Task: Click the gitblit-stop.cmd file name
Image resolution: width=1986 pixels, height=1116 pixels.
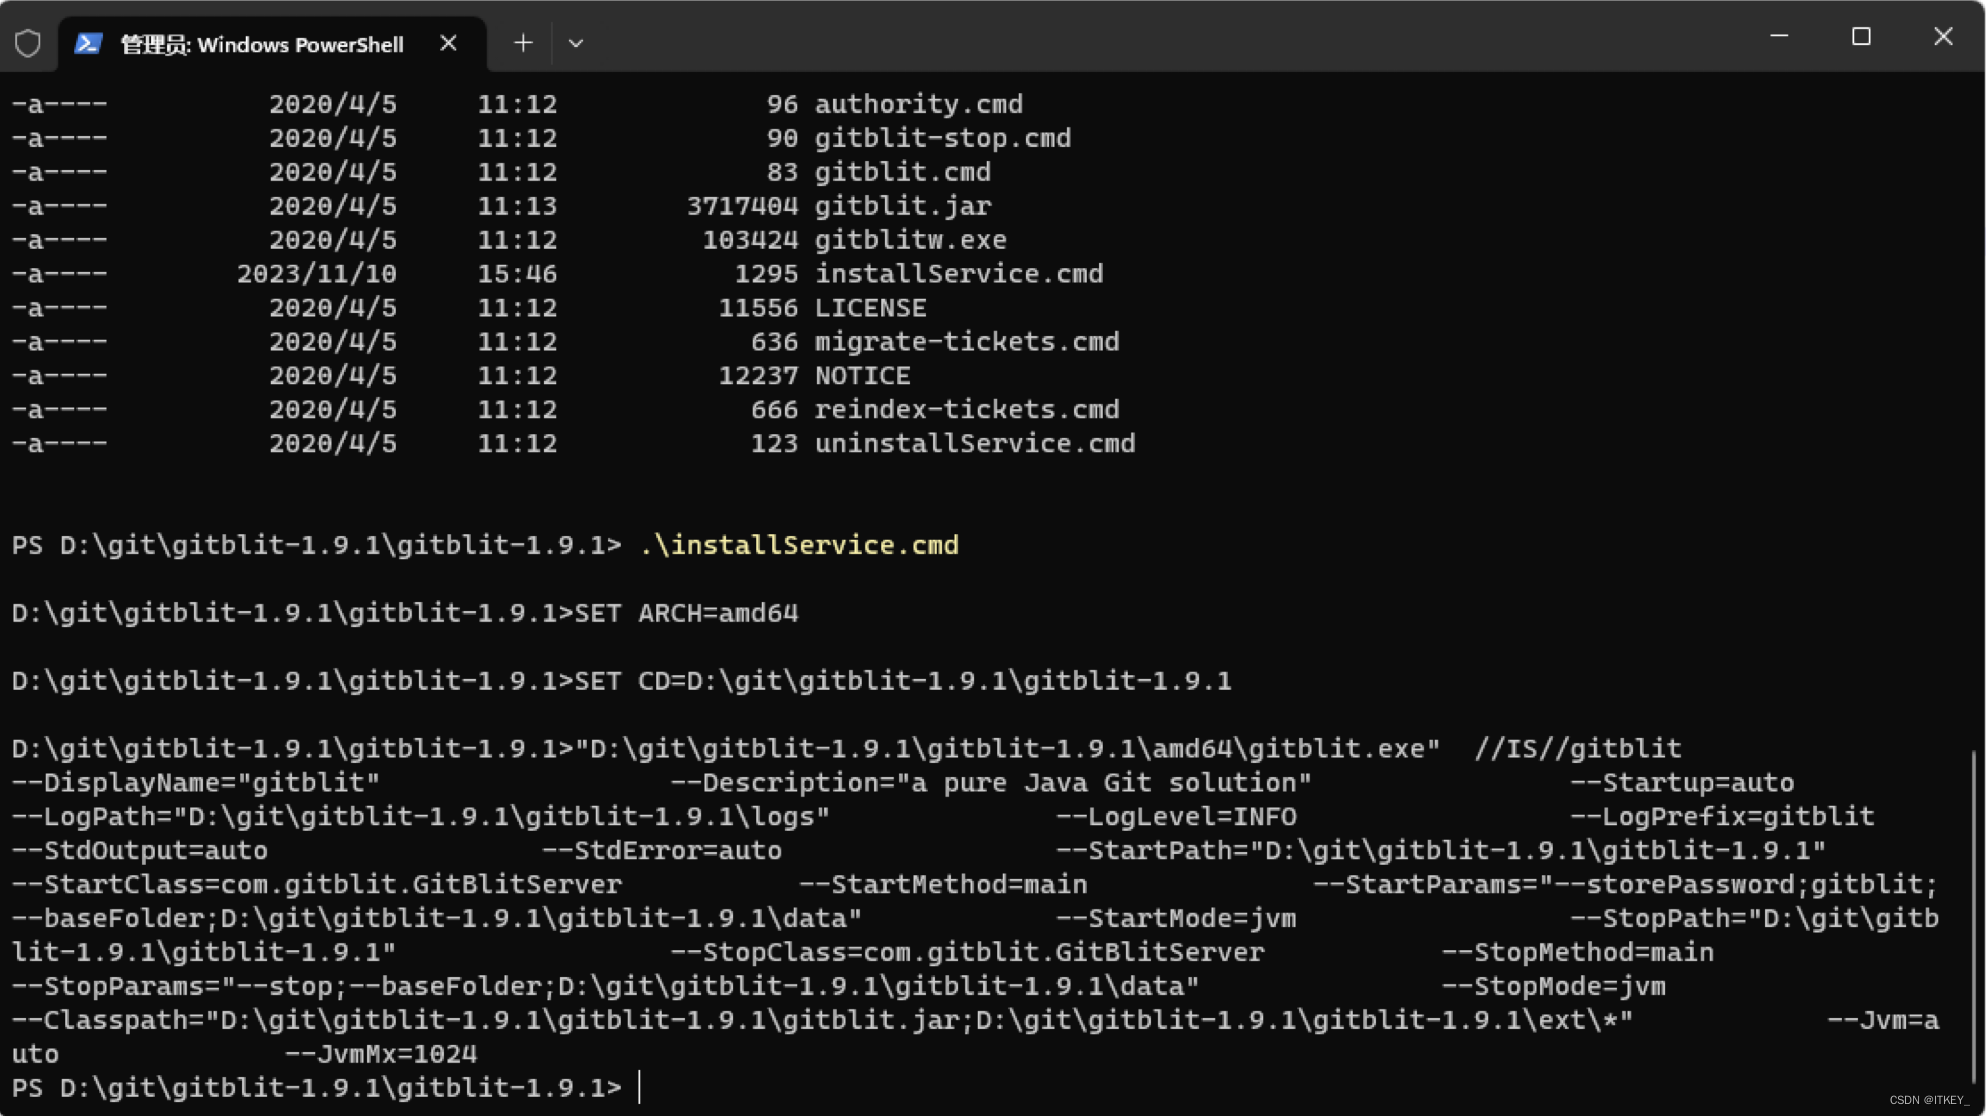Action: [x=943, y=138]
